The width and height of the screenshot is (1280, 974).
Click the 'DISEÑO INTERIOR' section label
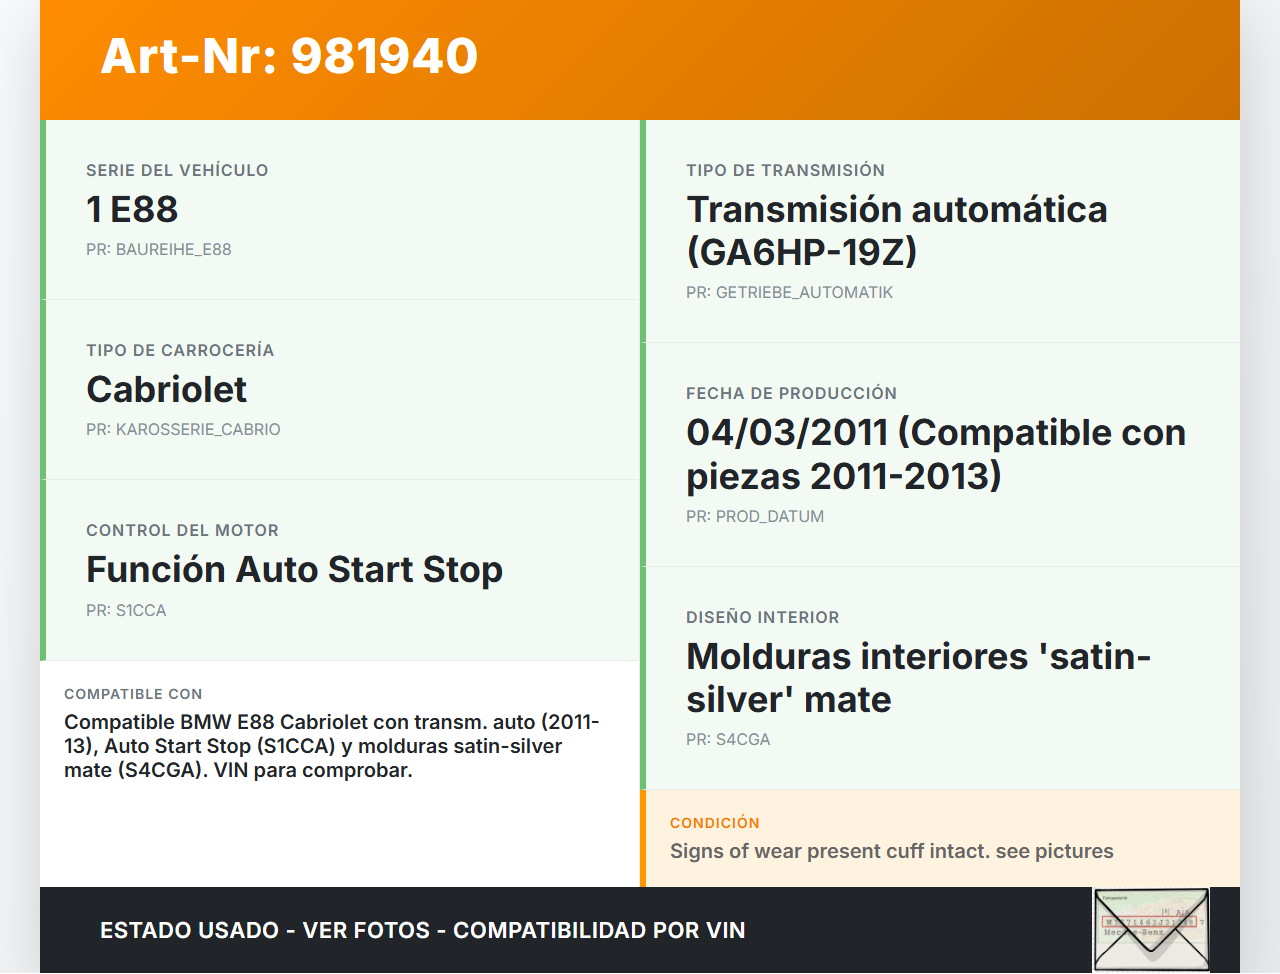pyautogui.click(x=762, y=617)
